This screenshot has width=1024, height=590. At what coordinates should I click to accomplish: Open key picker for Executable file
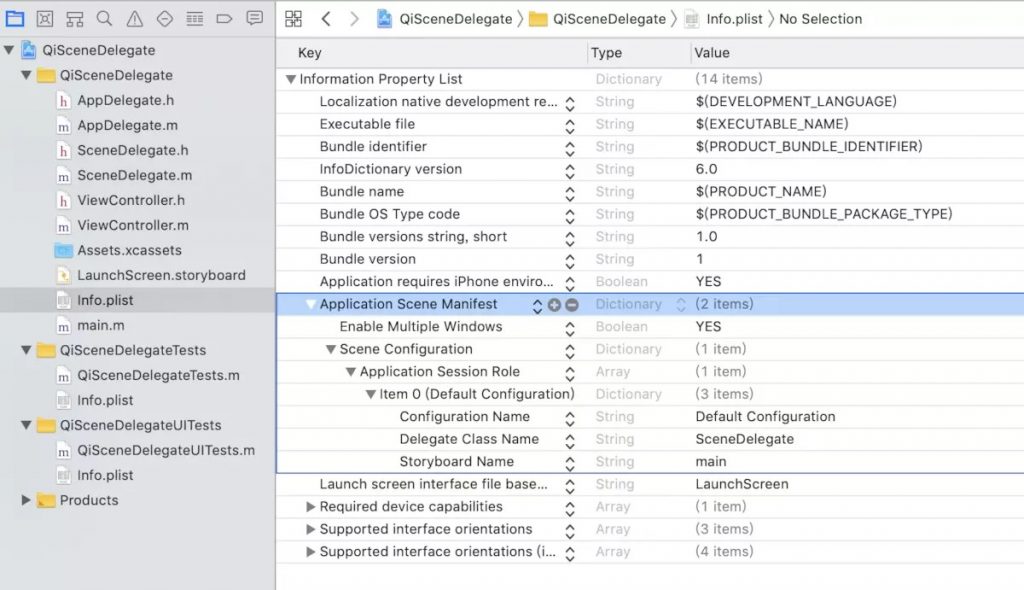click(570, 125)
